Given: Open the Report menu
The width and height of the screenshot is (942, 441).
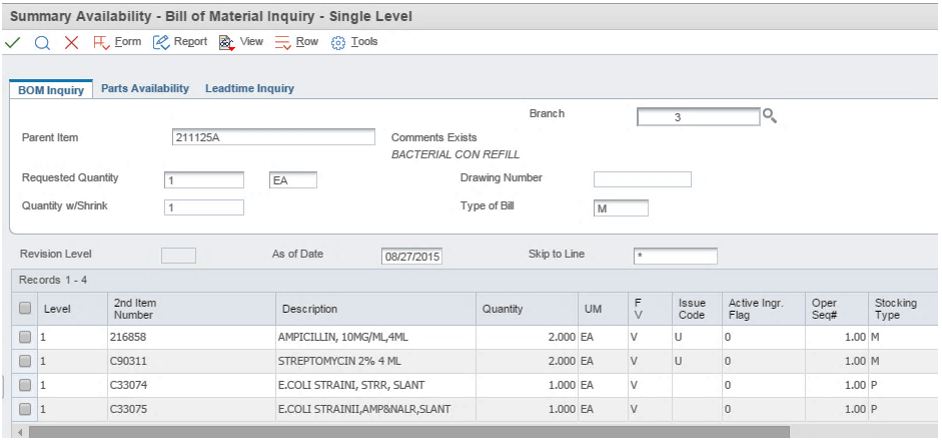Looking at the screenshot, I should [x=190, y=41].
